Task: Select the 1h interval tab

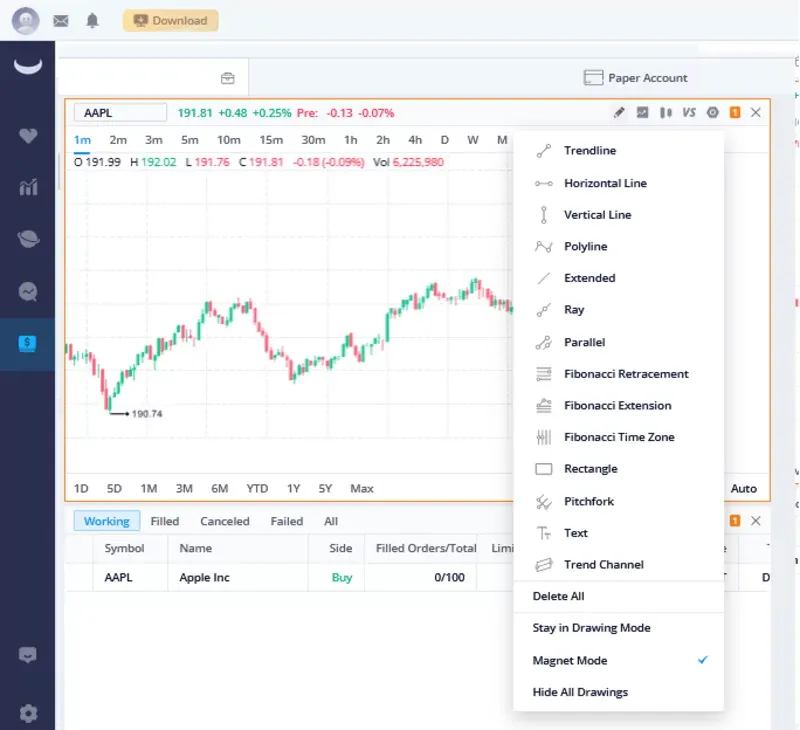Action: pyautogui.click(x=351, y=140)
